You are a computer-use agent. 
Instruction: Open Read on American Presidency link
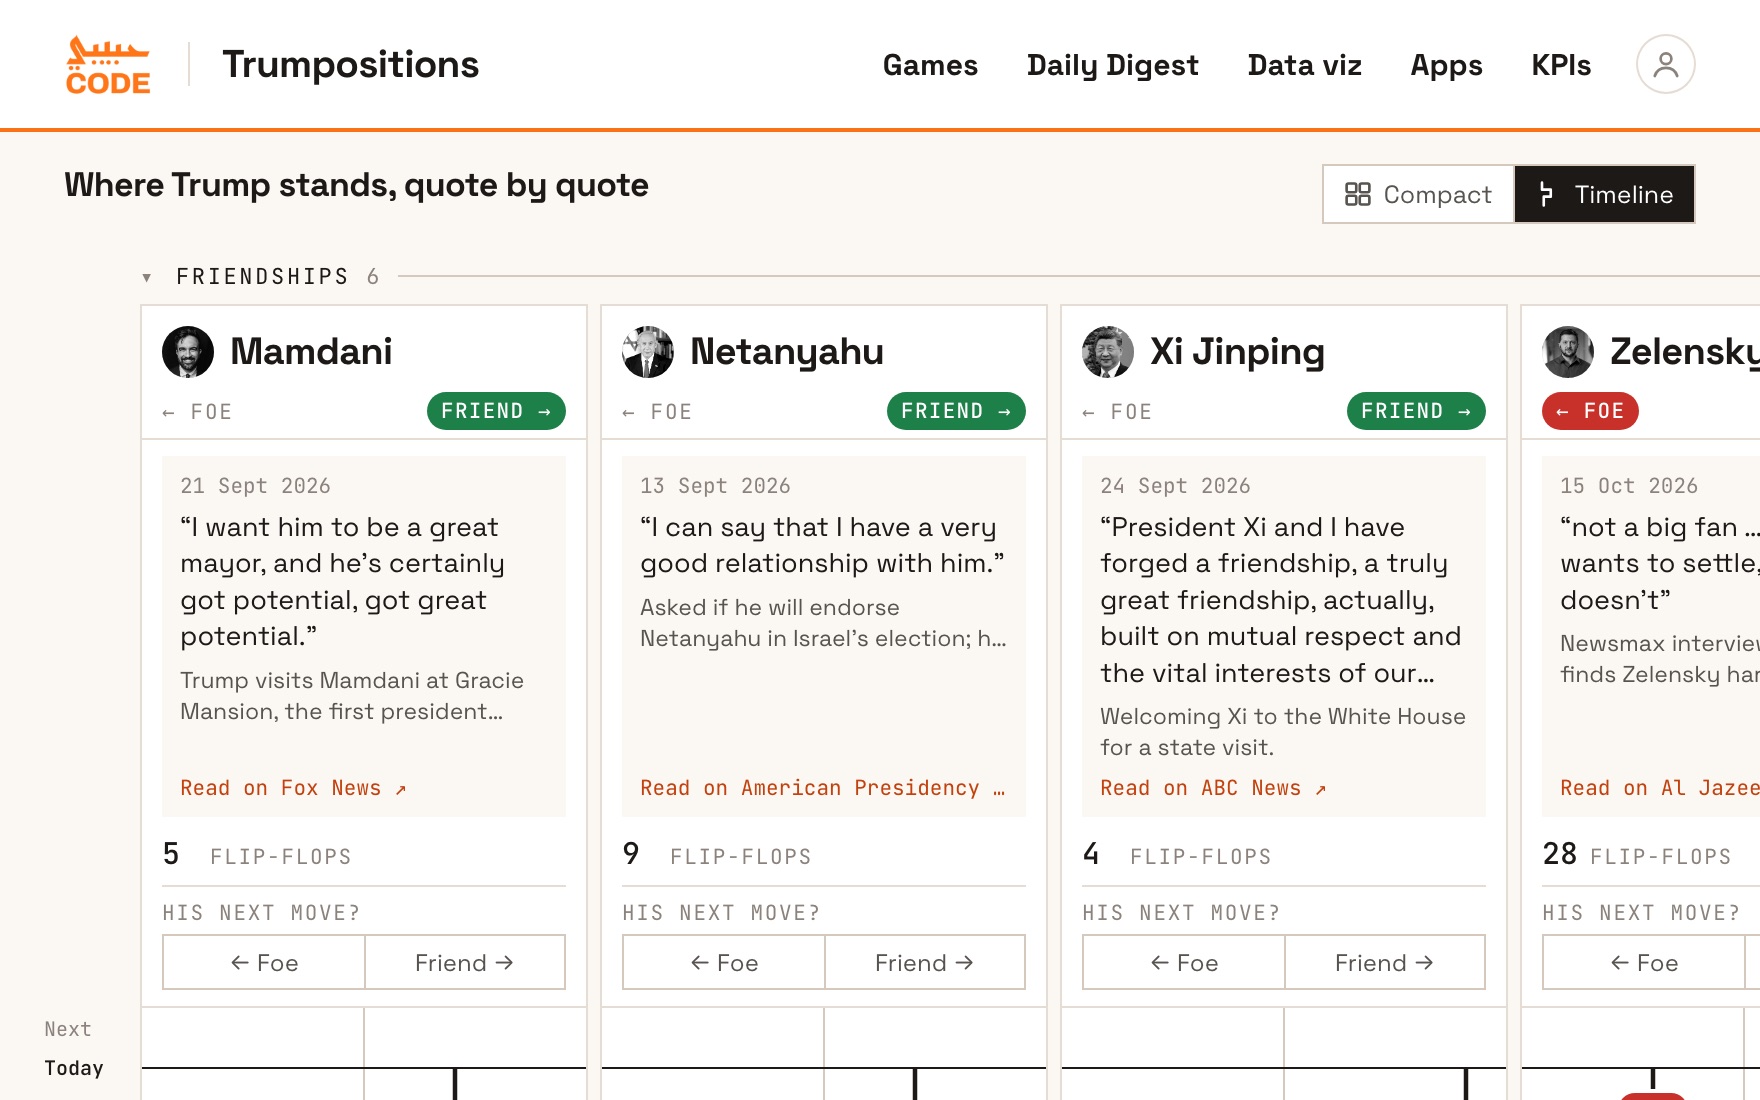click(823, 788)
